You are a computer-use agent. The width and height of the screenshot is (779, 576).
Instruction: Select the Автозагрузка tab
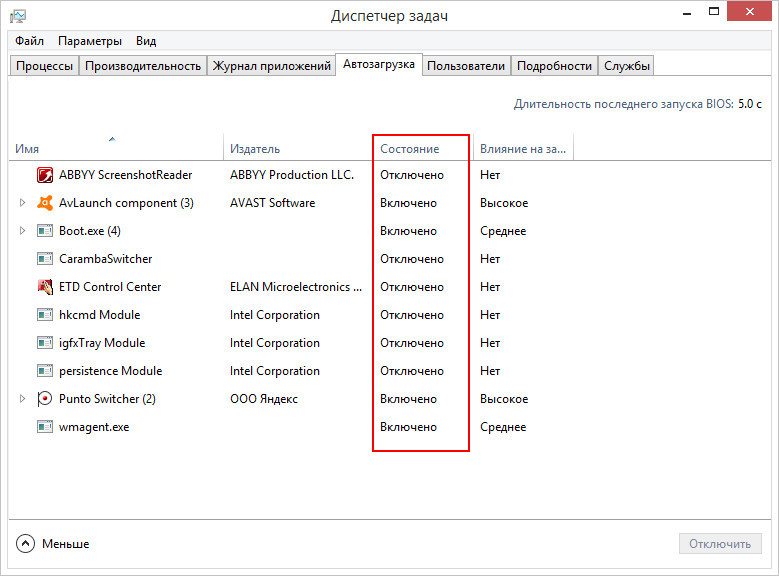[x=379, y=64]
